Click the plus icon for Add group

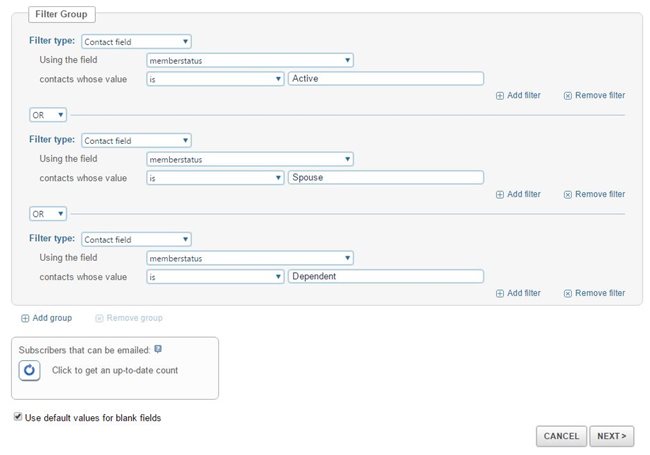[x=25, y=318]
